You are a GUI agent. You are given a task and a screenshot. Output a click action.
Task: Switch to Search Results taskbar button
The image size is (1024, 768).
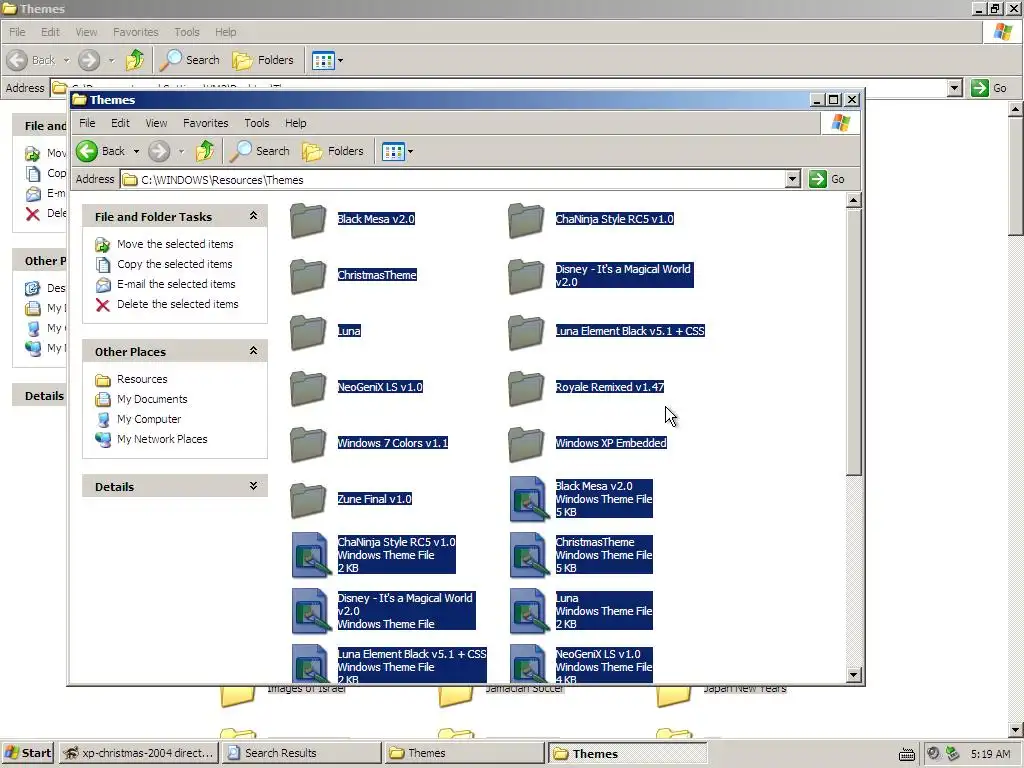(300, 753)
